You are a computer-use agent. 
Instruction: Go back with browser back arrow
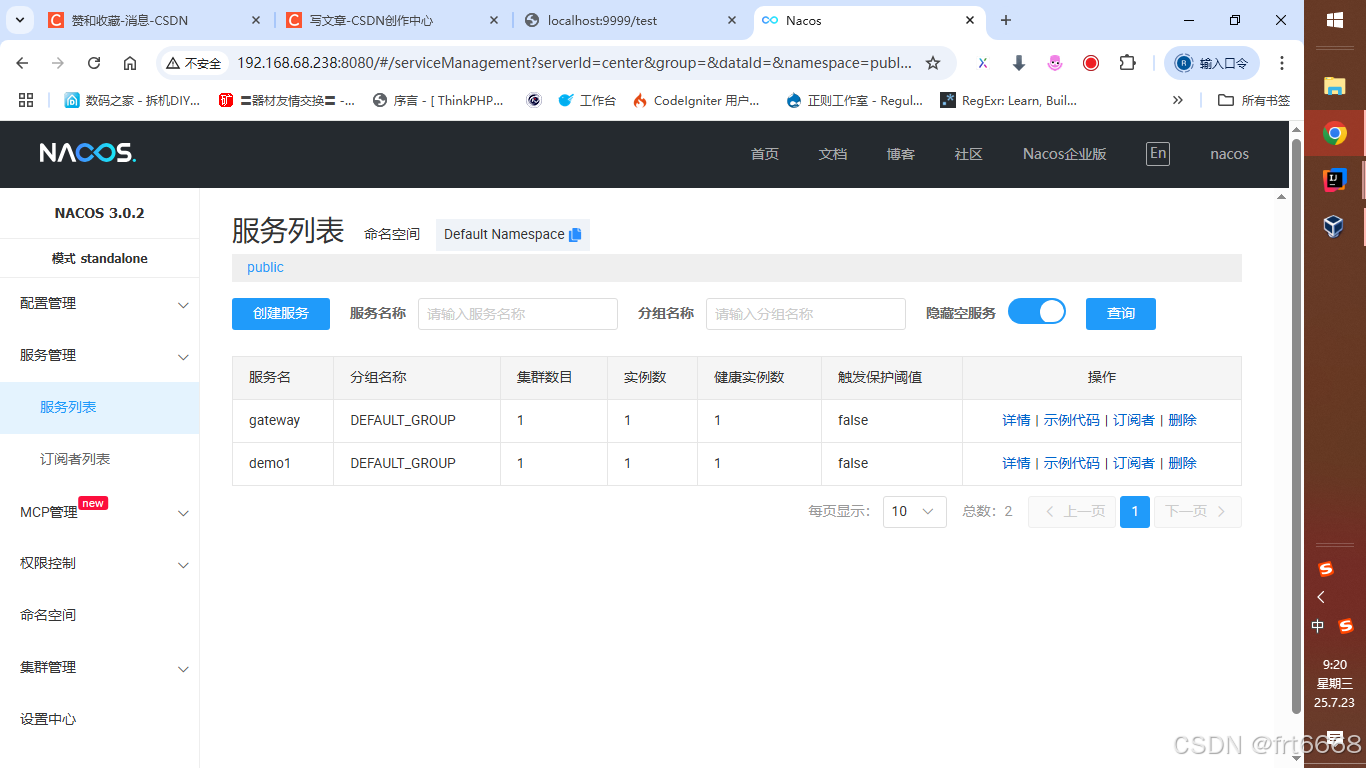coord(22,63)
